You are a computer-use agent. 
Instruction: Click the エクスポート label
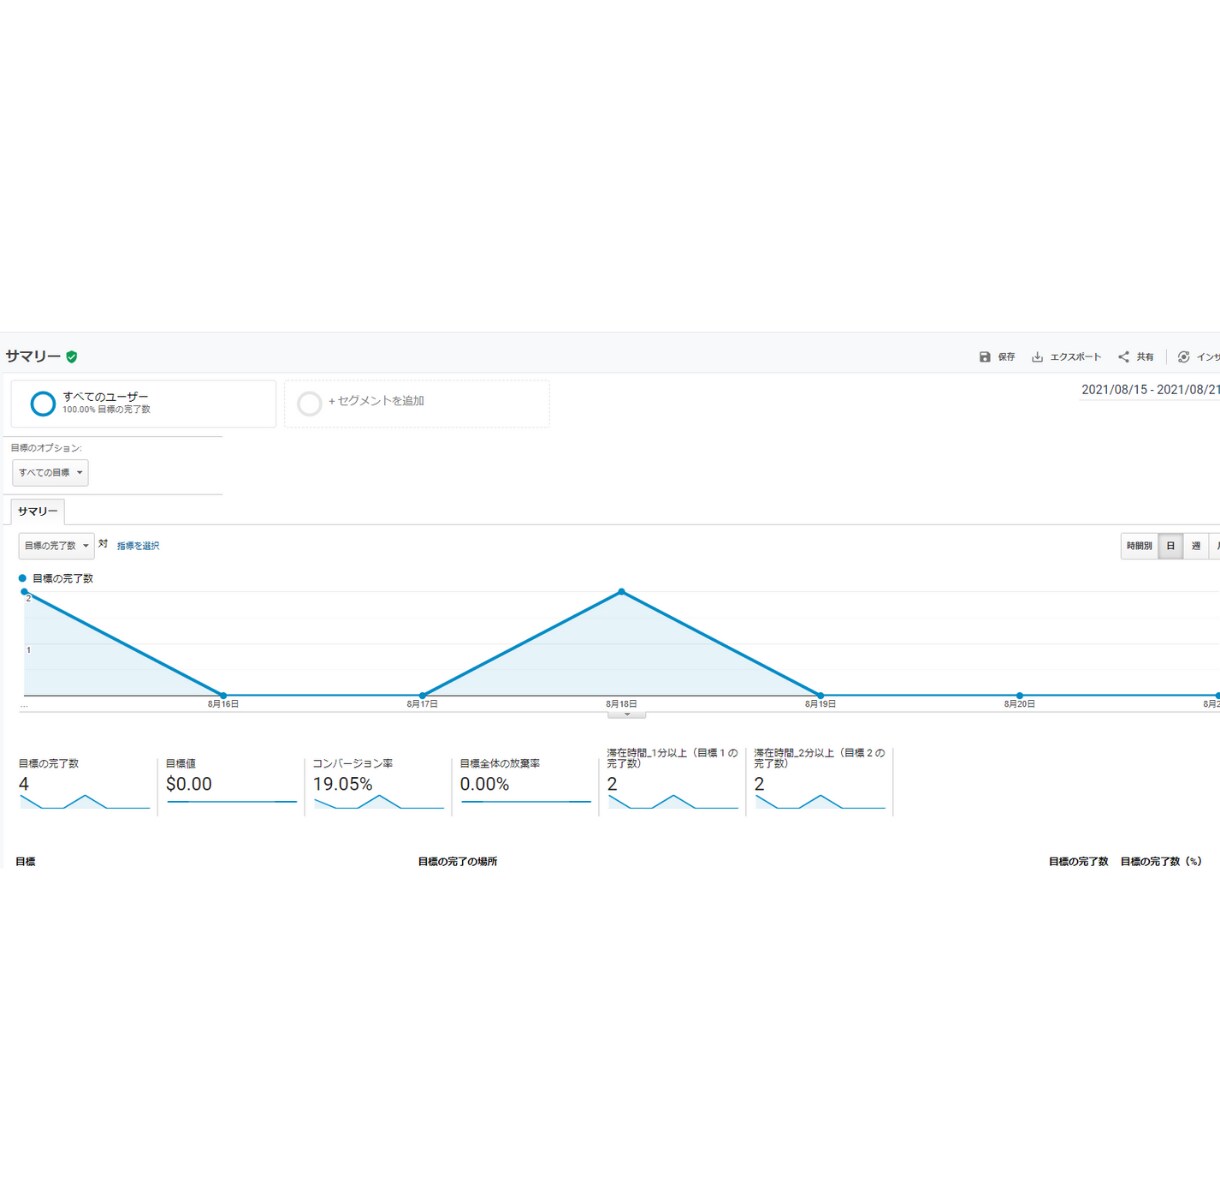[x=1075, y=357]
